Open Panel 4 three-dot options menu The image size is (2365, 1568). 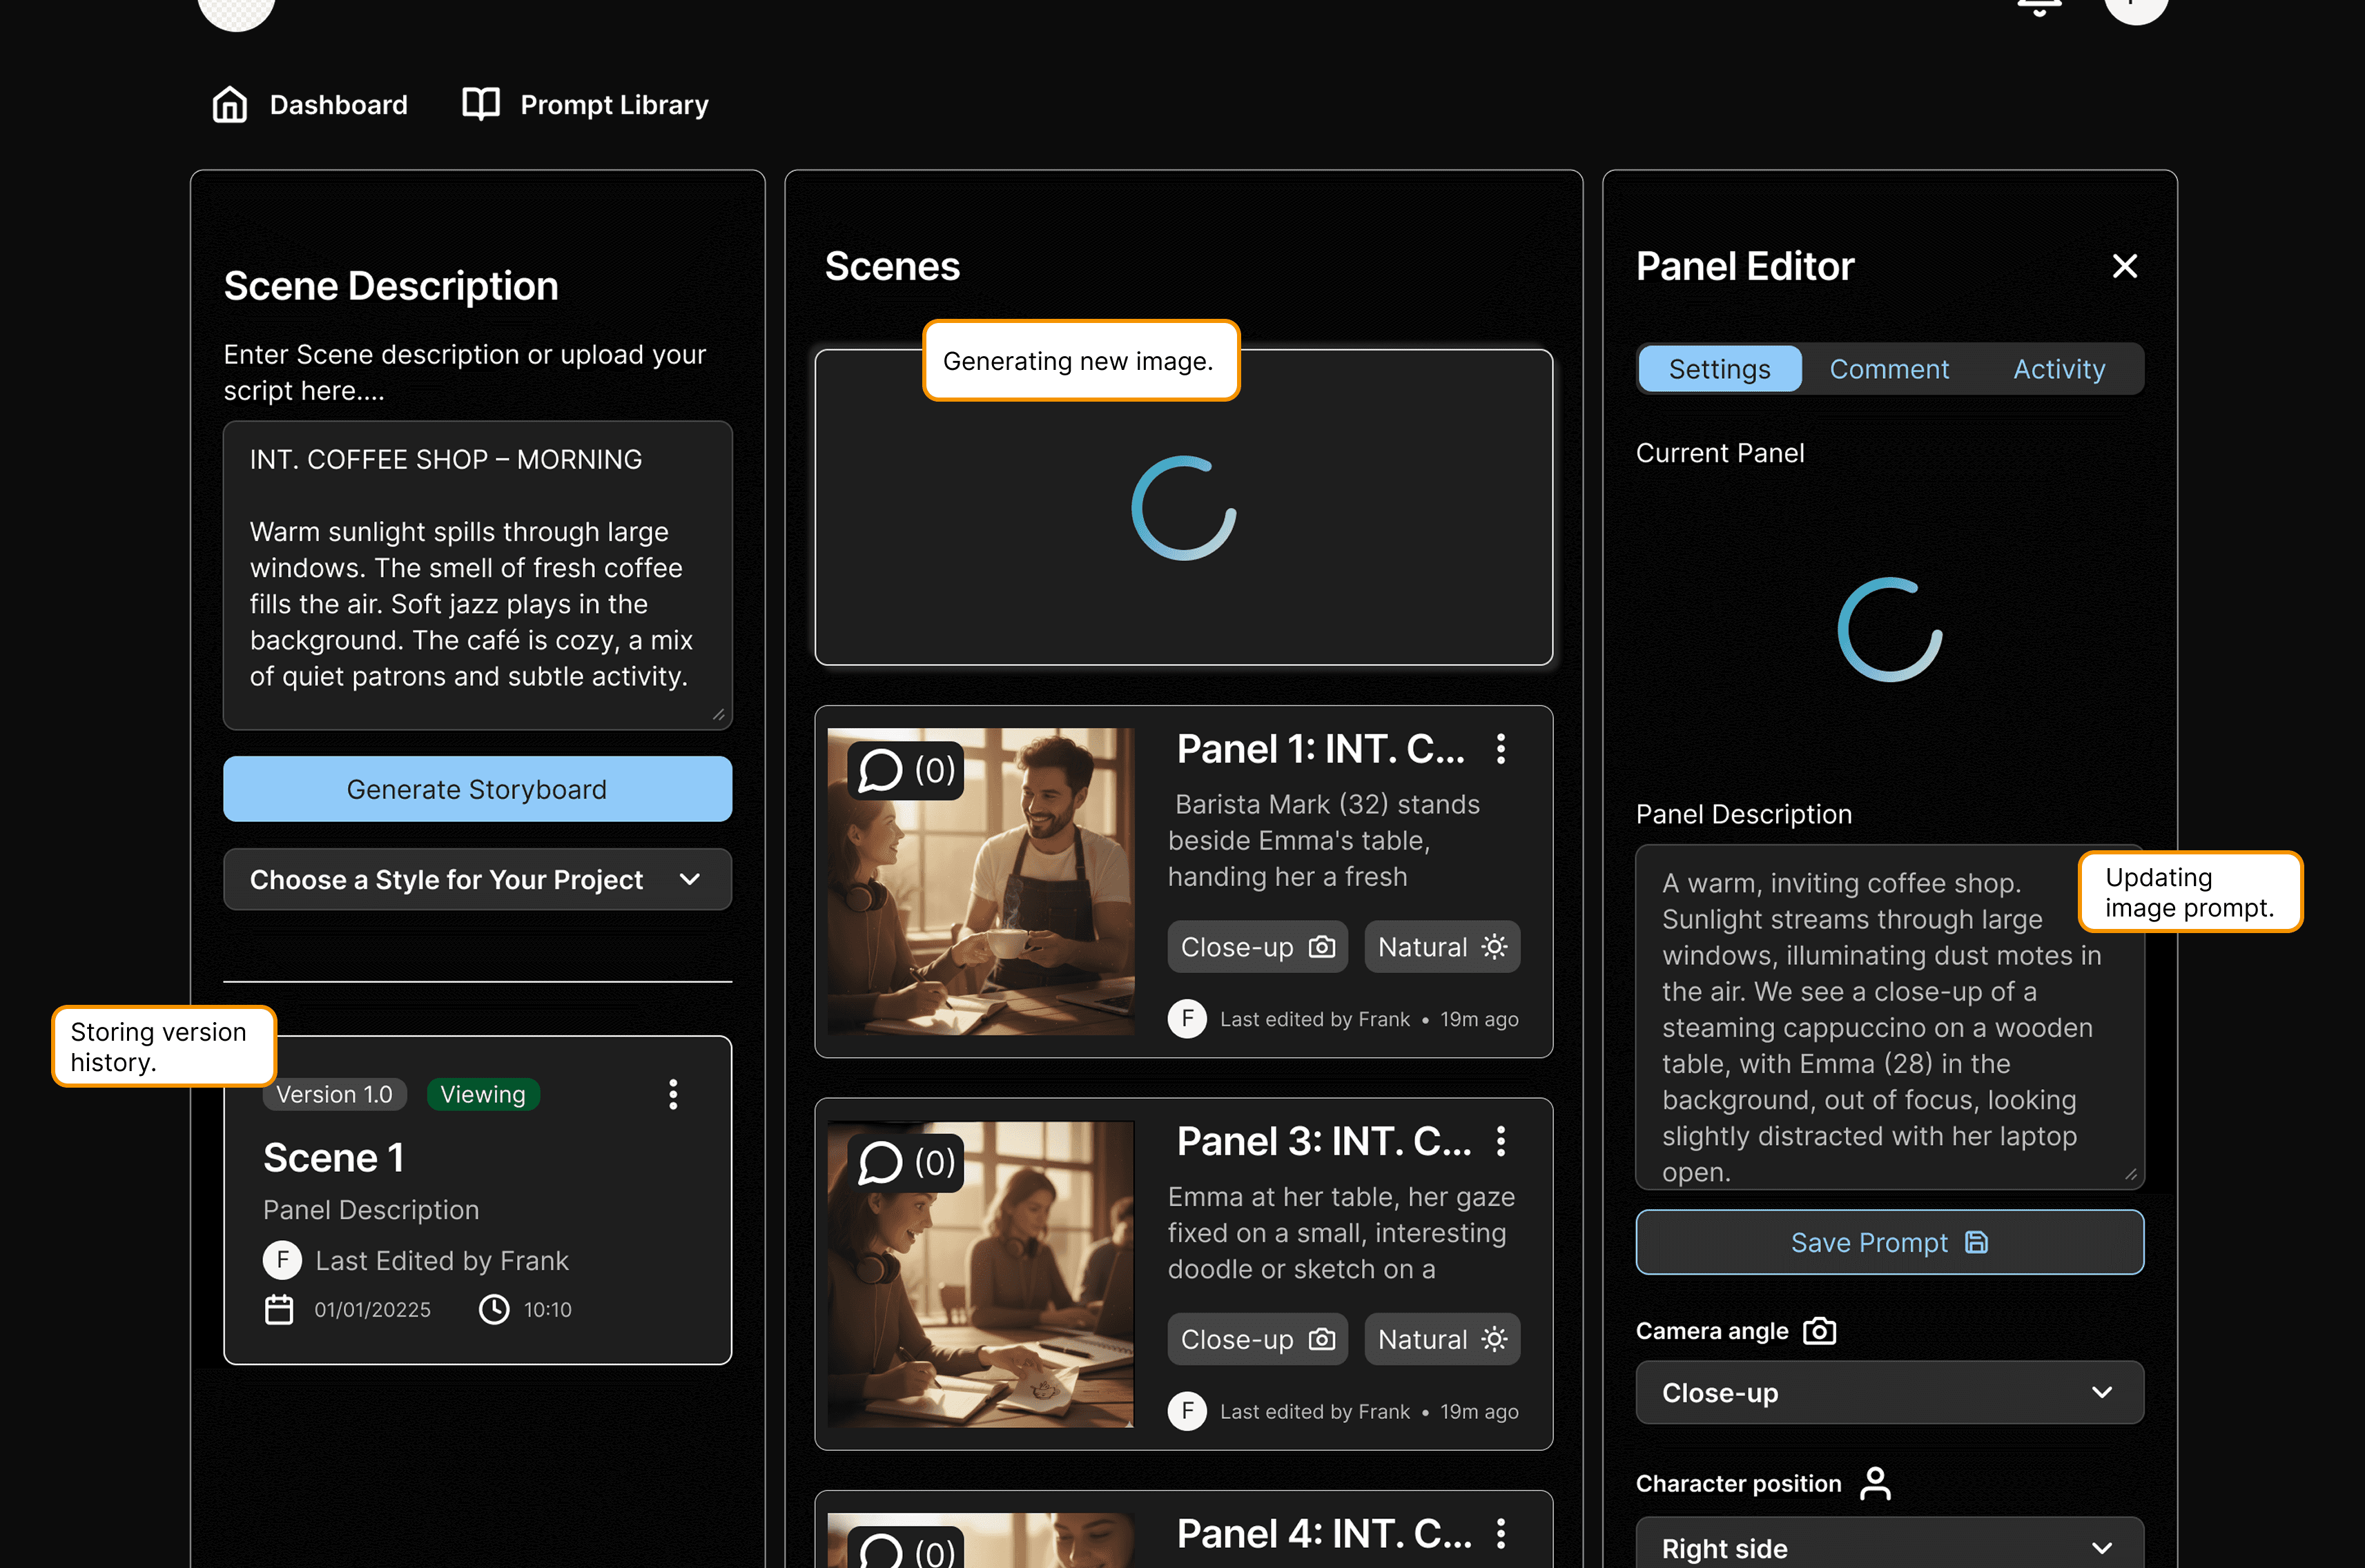(1500, 1533)
